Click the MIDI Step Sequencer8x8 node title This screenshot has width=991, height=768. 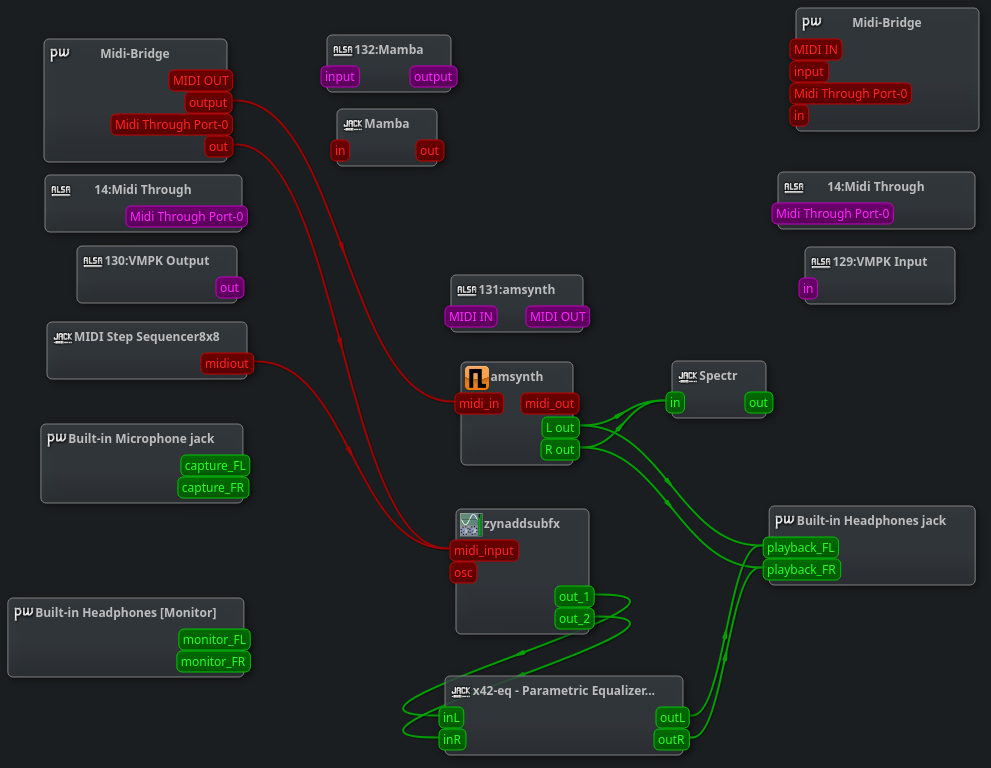coord(147,337)
